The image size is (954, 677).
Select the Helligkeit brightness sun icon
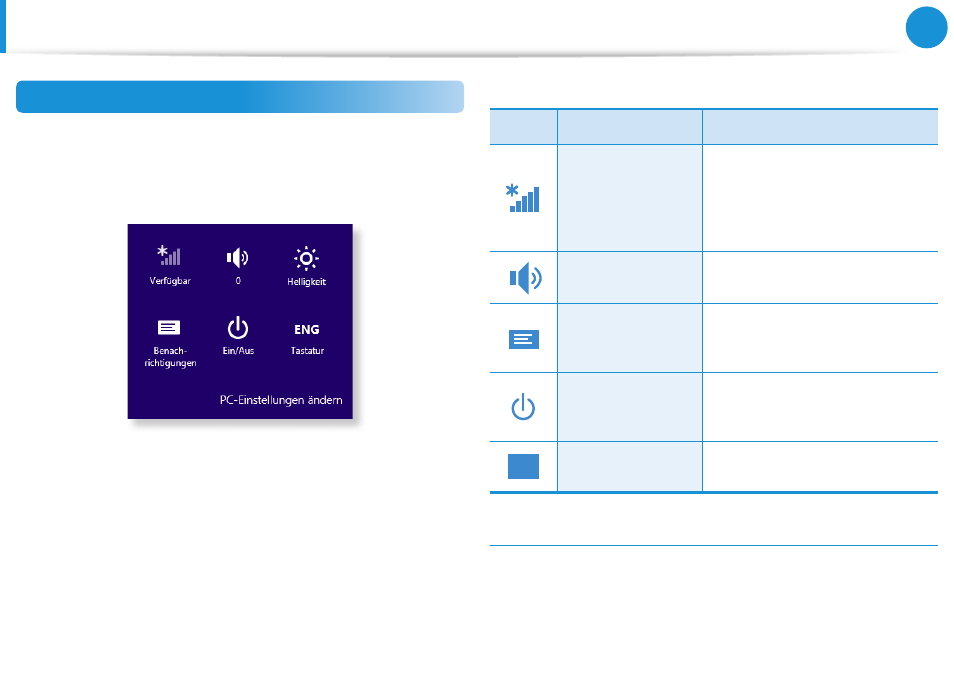306,259
